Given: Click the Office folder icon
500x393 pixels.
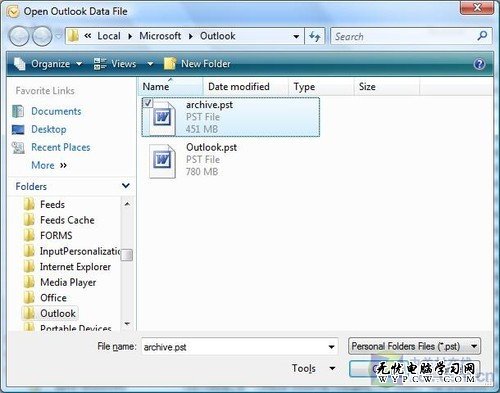Looking at the screenshot, I should 29,297.
